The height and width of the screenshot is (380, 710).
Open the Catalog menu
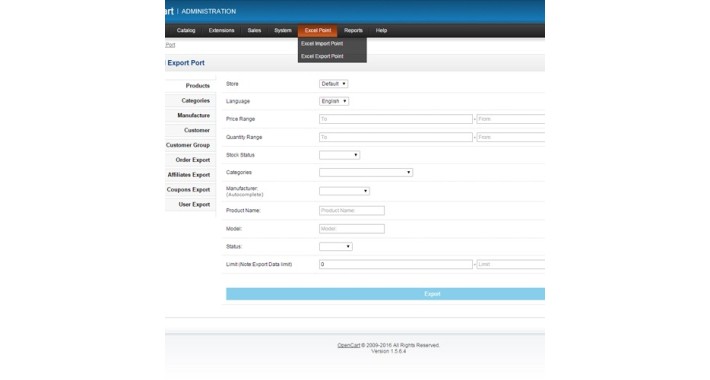point(186,30)
